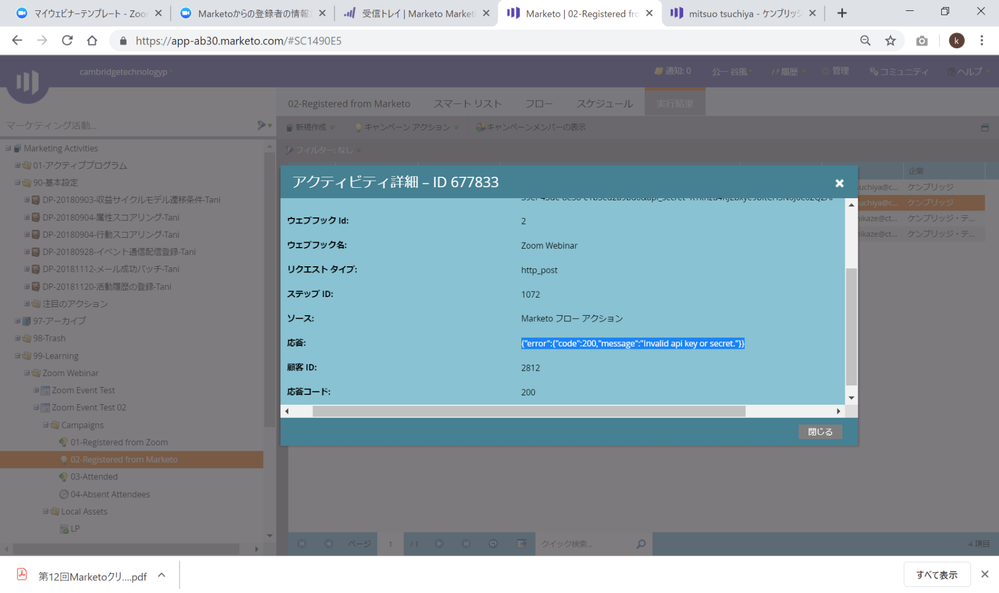Image resolution: width=999 pixels, height=593 pixels.
Task: Close the activity detail dialog with X
Action: tap(839, 183)
